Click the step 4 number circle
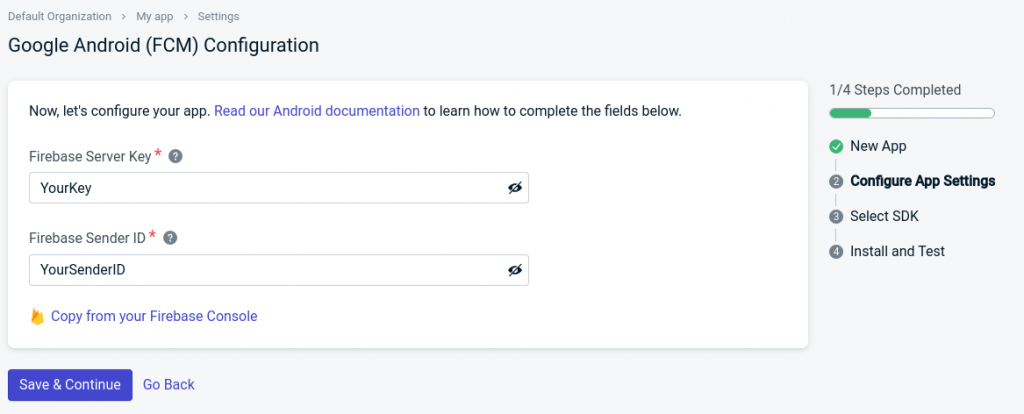1024x414 pixels. tap(836, 252)
